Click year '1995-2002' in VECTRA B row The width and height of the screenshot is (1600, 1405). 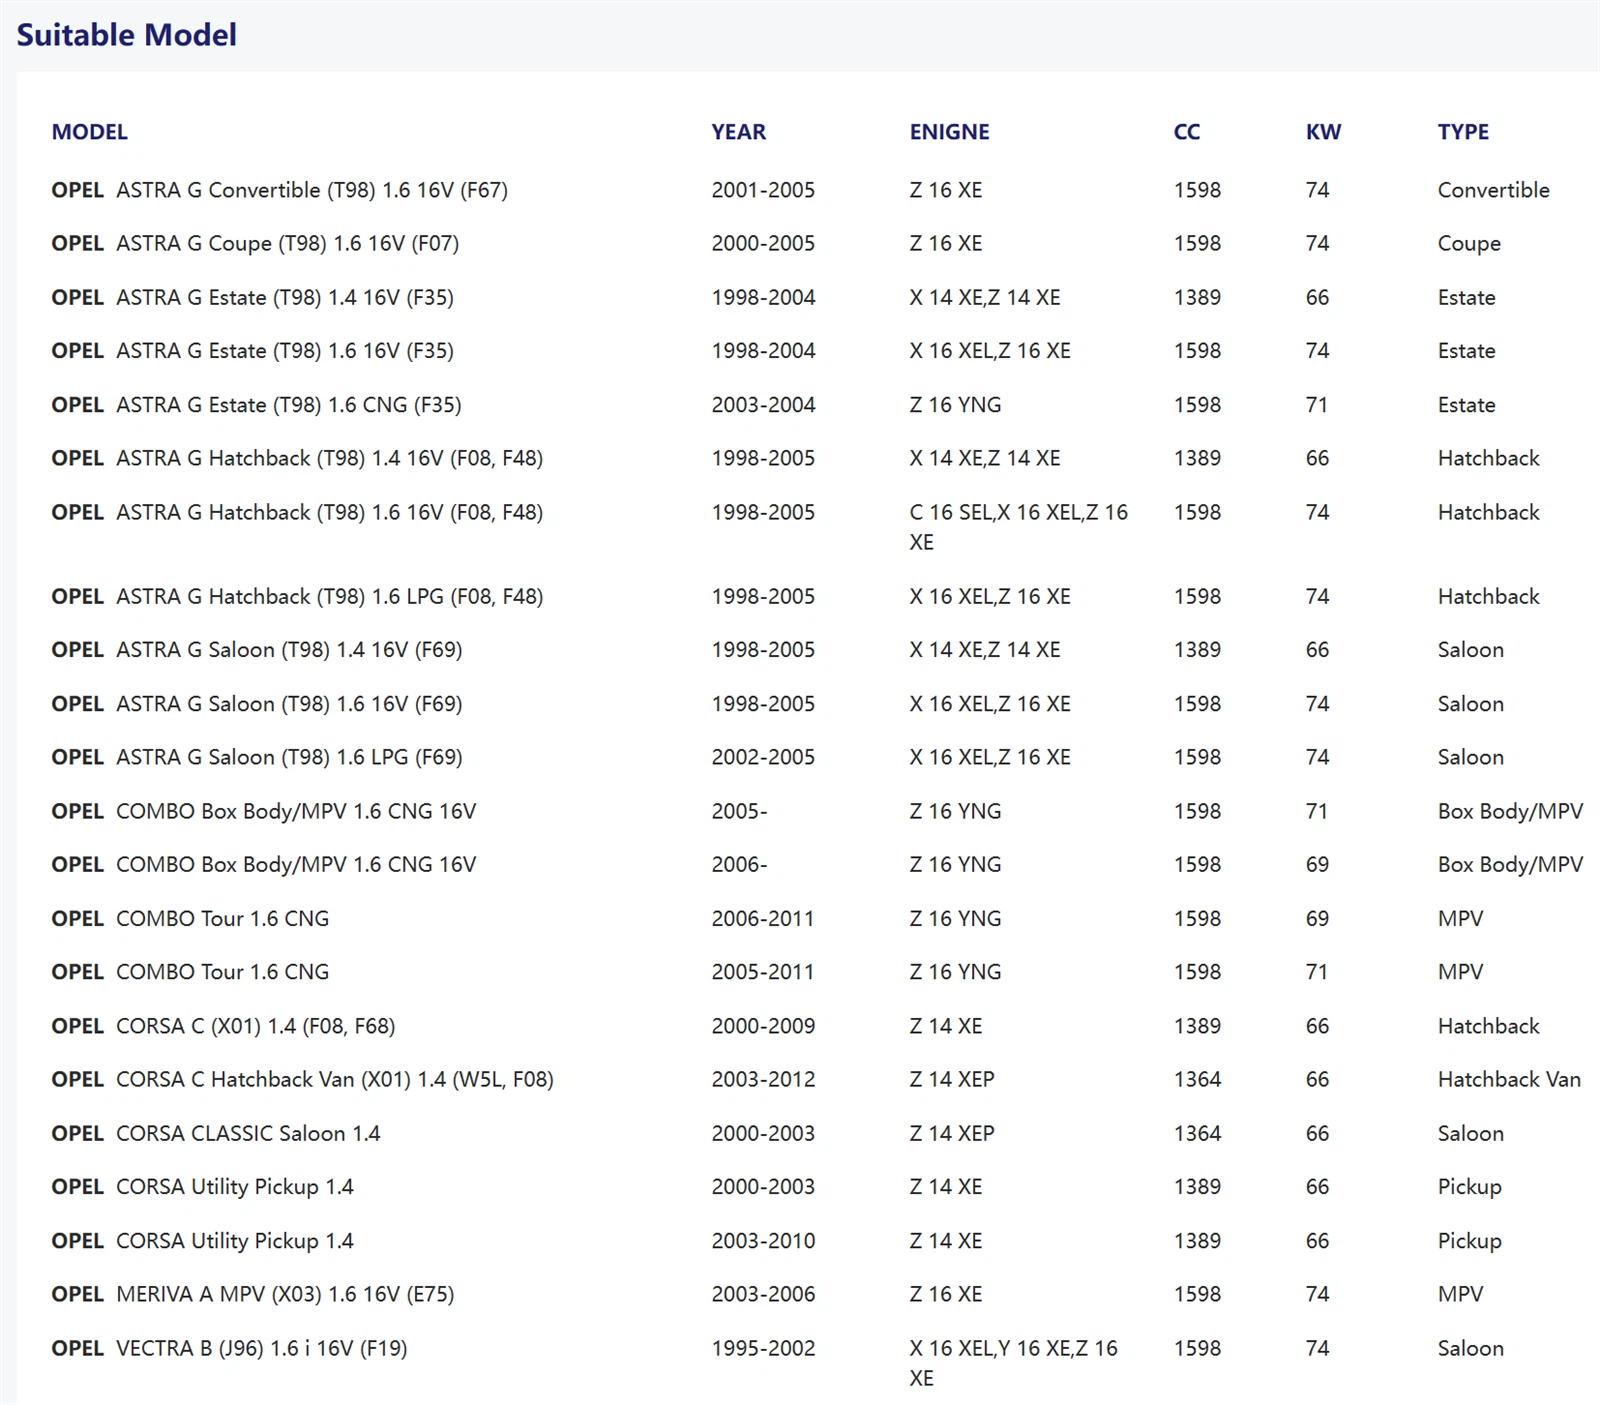tap(763, 1348)
